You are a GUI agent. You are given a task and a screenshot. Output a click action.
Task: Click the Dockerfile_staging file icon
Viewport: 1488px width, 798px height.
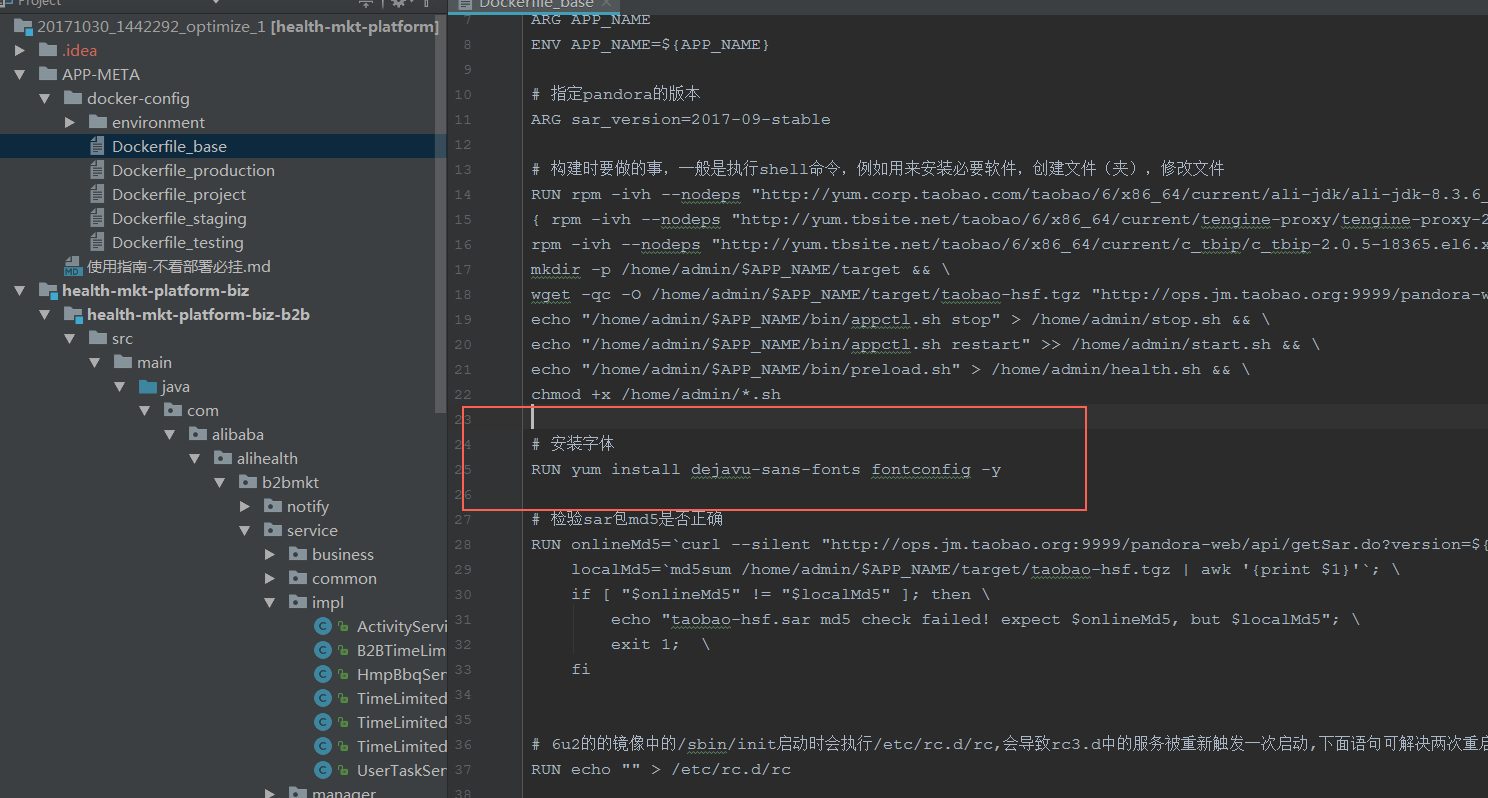click(x=97, y=218)
